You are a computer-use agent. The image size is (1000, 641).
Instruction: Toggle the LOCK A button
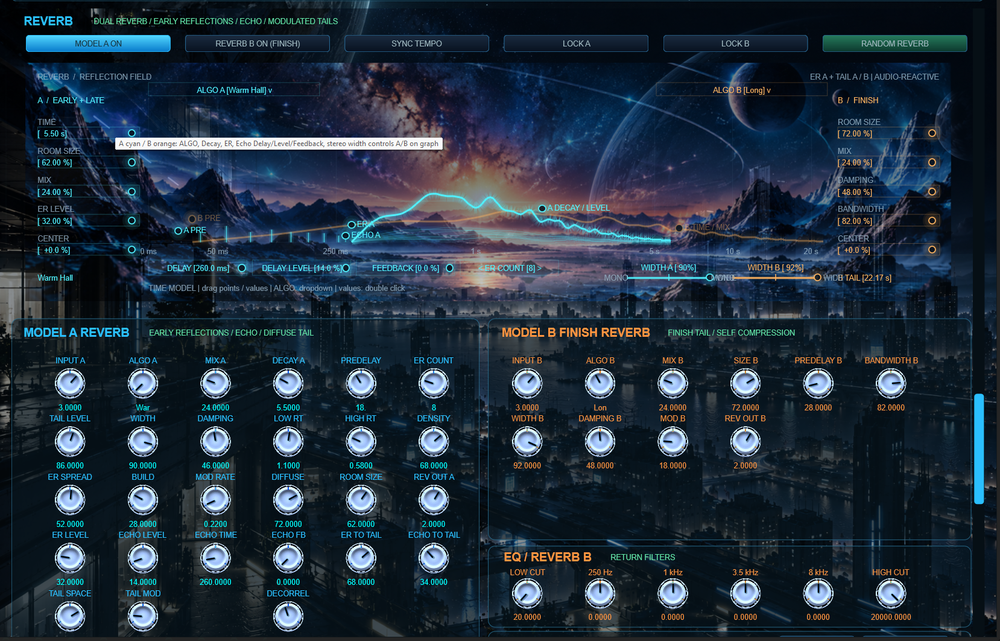(576, 43)
